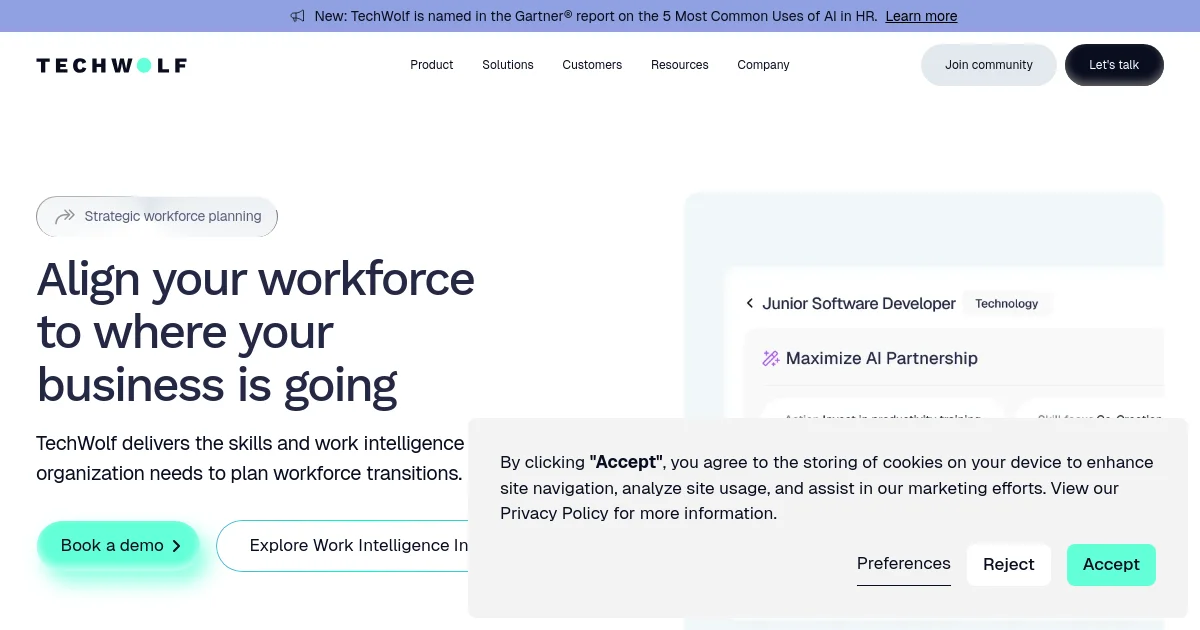Screen dimensions: 1200x630
Task: Click the Gartner report announcement text
Action: [x=596, y=16]
